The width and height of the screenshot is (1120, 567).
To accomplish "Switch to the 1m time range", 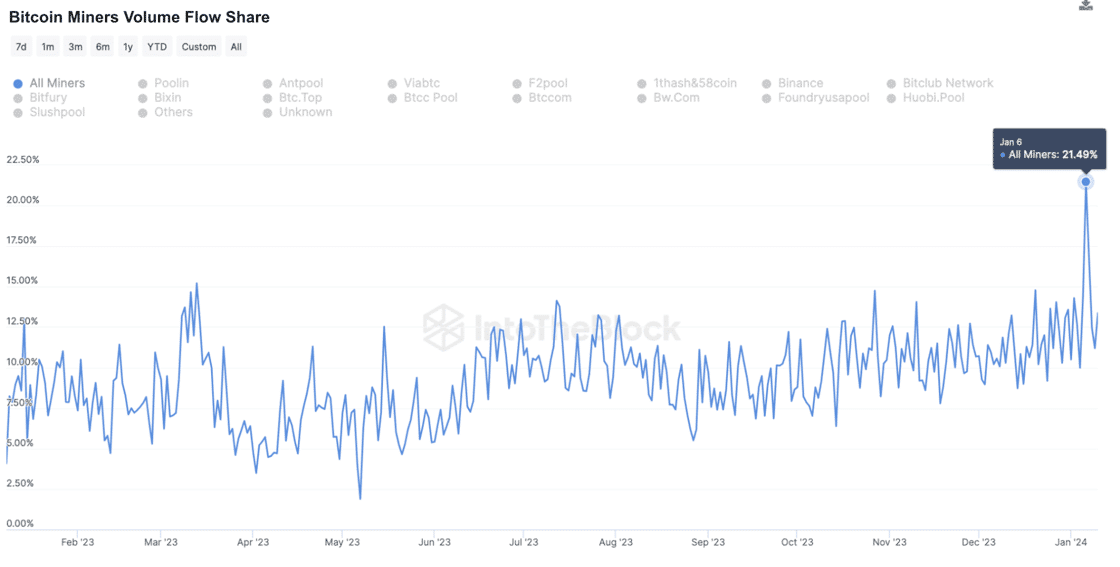I will pos(47,46).
